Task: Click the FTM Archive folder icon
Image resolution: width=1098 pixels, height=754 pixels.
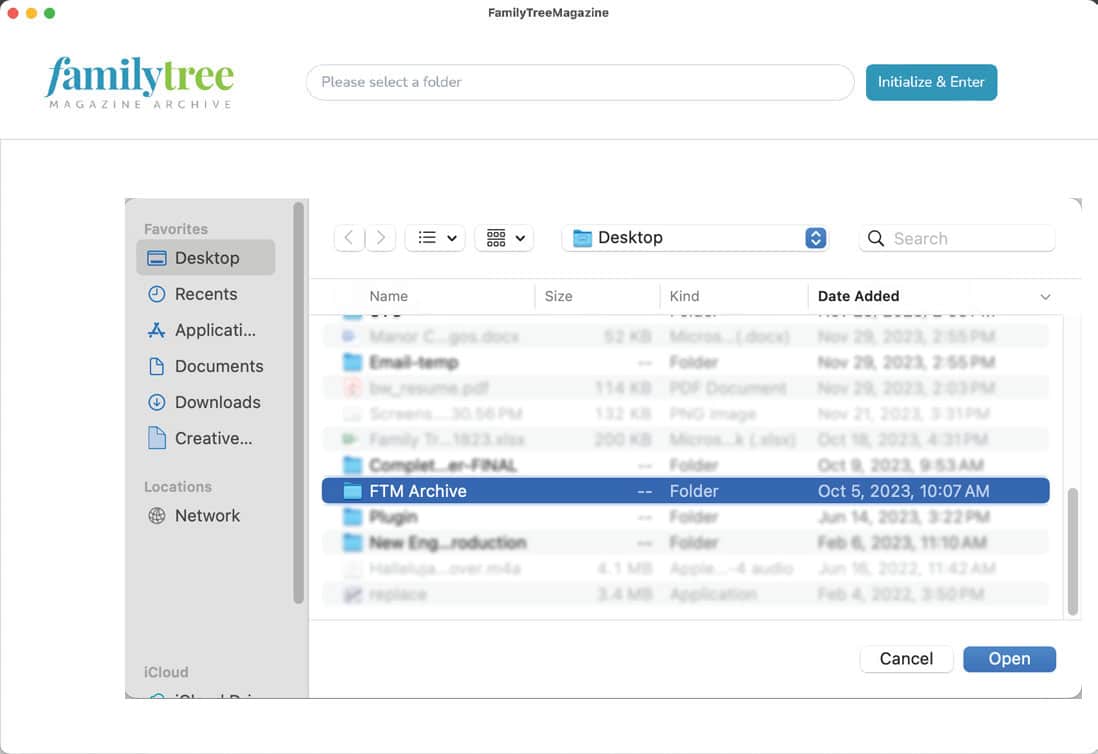Action: coord(352,491)
